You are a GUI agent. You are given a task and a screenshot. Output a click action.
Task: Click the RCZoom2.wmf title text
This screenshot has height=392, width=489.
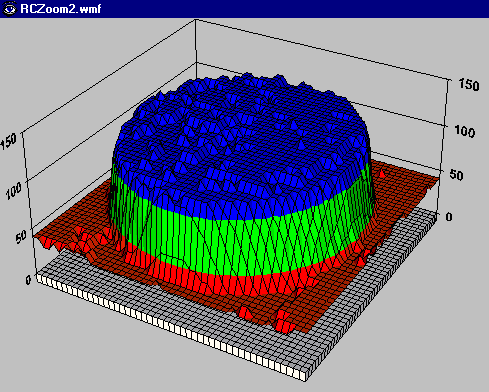pos(60,8)
